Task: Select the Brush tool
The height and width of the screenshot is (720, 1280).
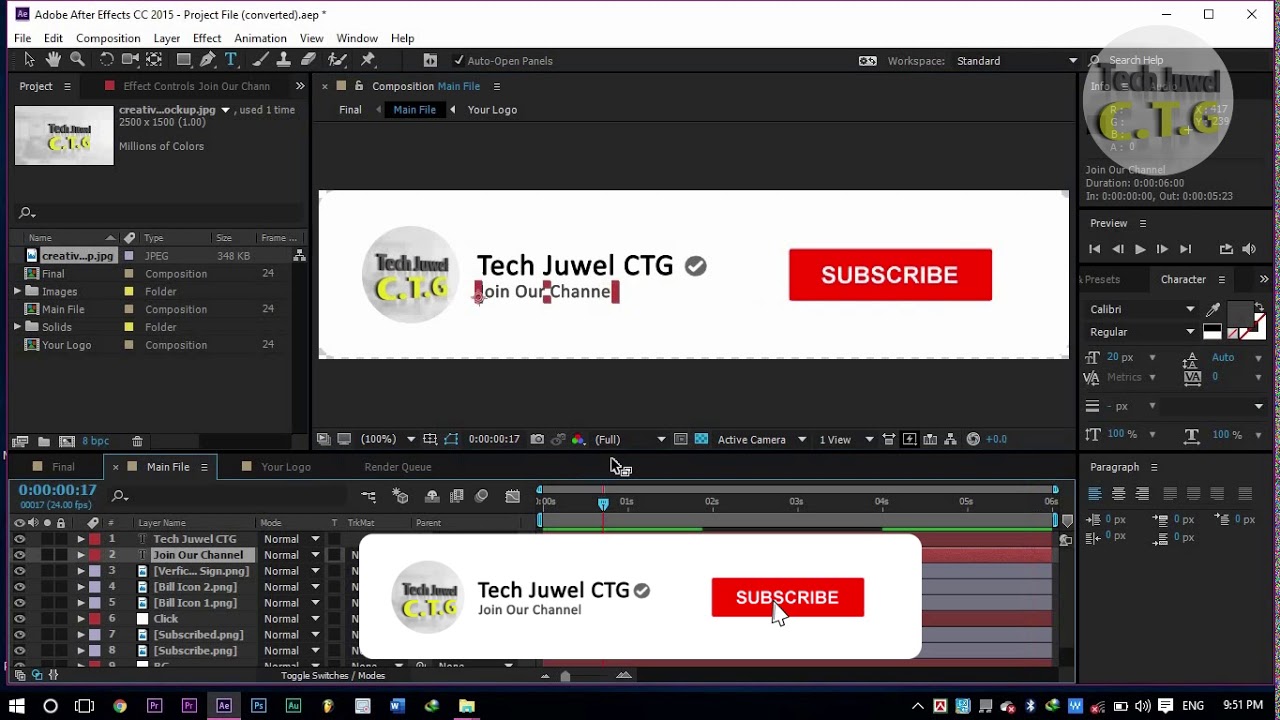Action: 260,60
